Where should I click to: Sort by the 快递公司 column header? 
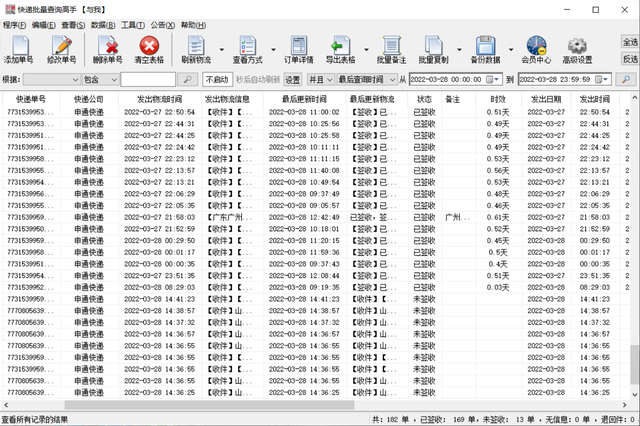tap(89, 99)
